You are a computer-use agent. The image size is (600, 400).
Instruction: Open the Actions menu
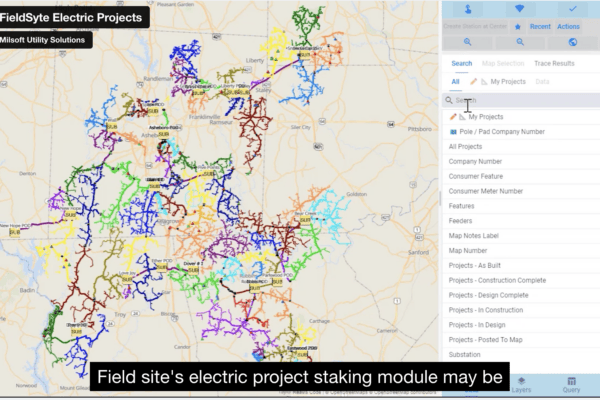[568, 26]
